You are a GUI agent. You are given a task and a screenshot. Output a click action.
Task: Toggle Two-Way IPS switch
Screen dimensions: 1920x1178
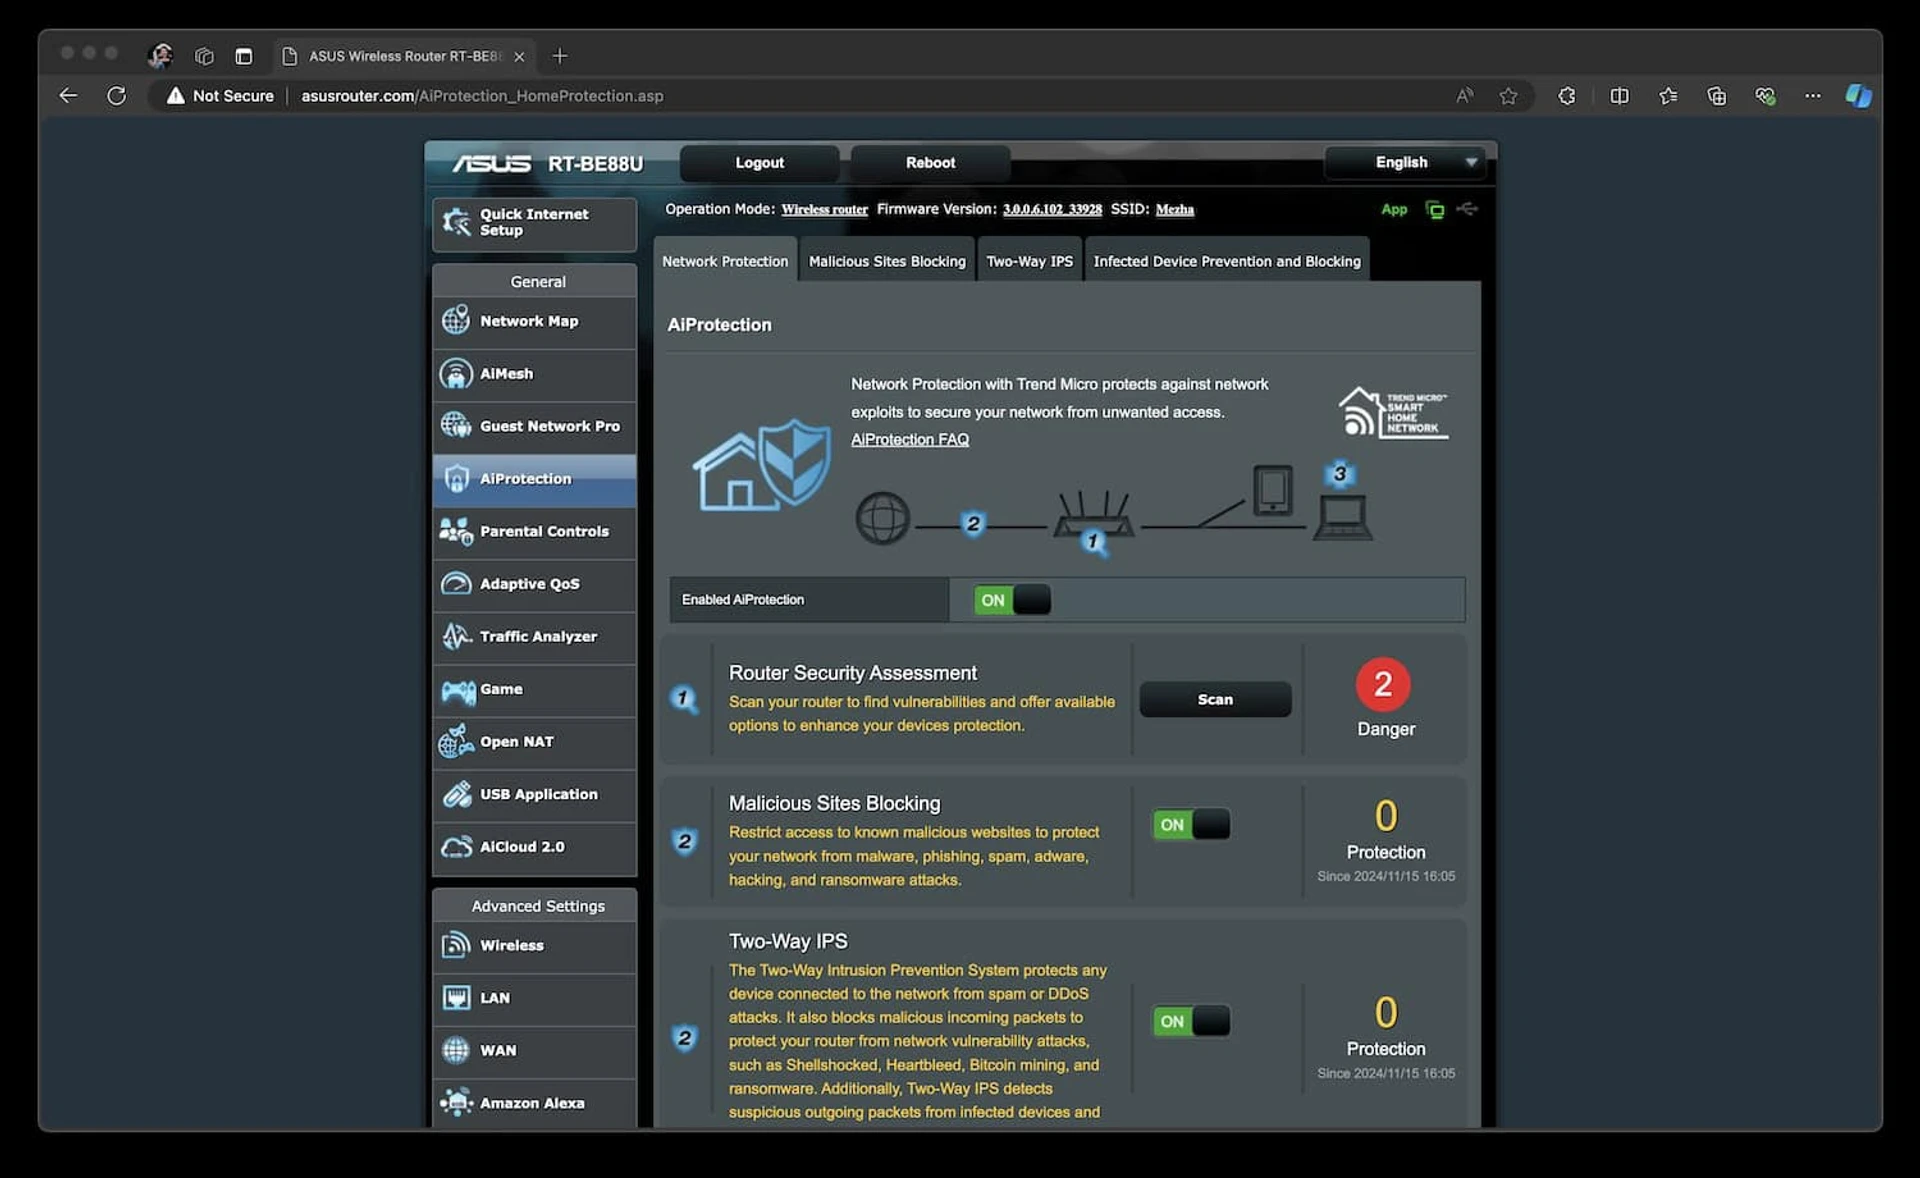click(x=1191, y=1021)
